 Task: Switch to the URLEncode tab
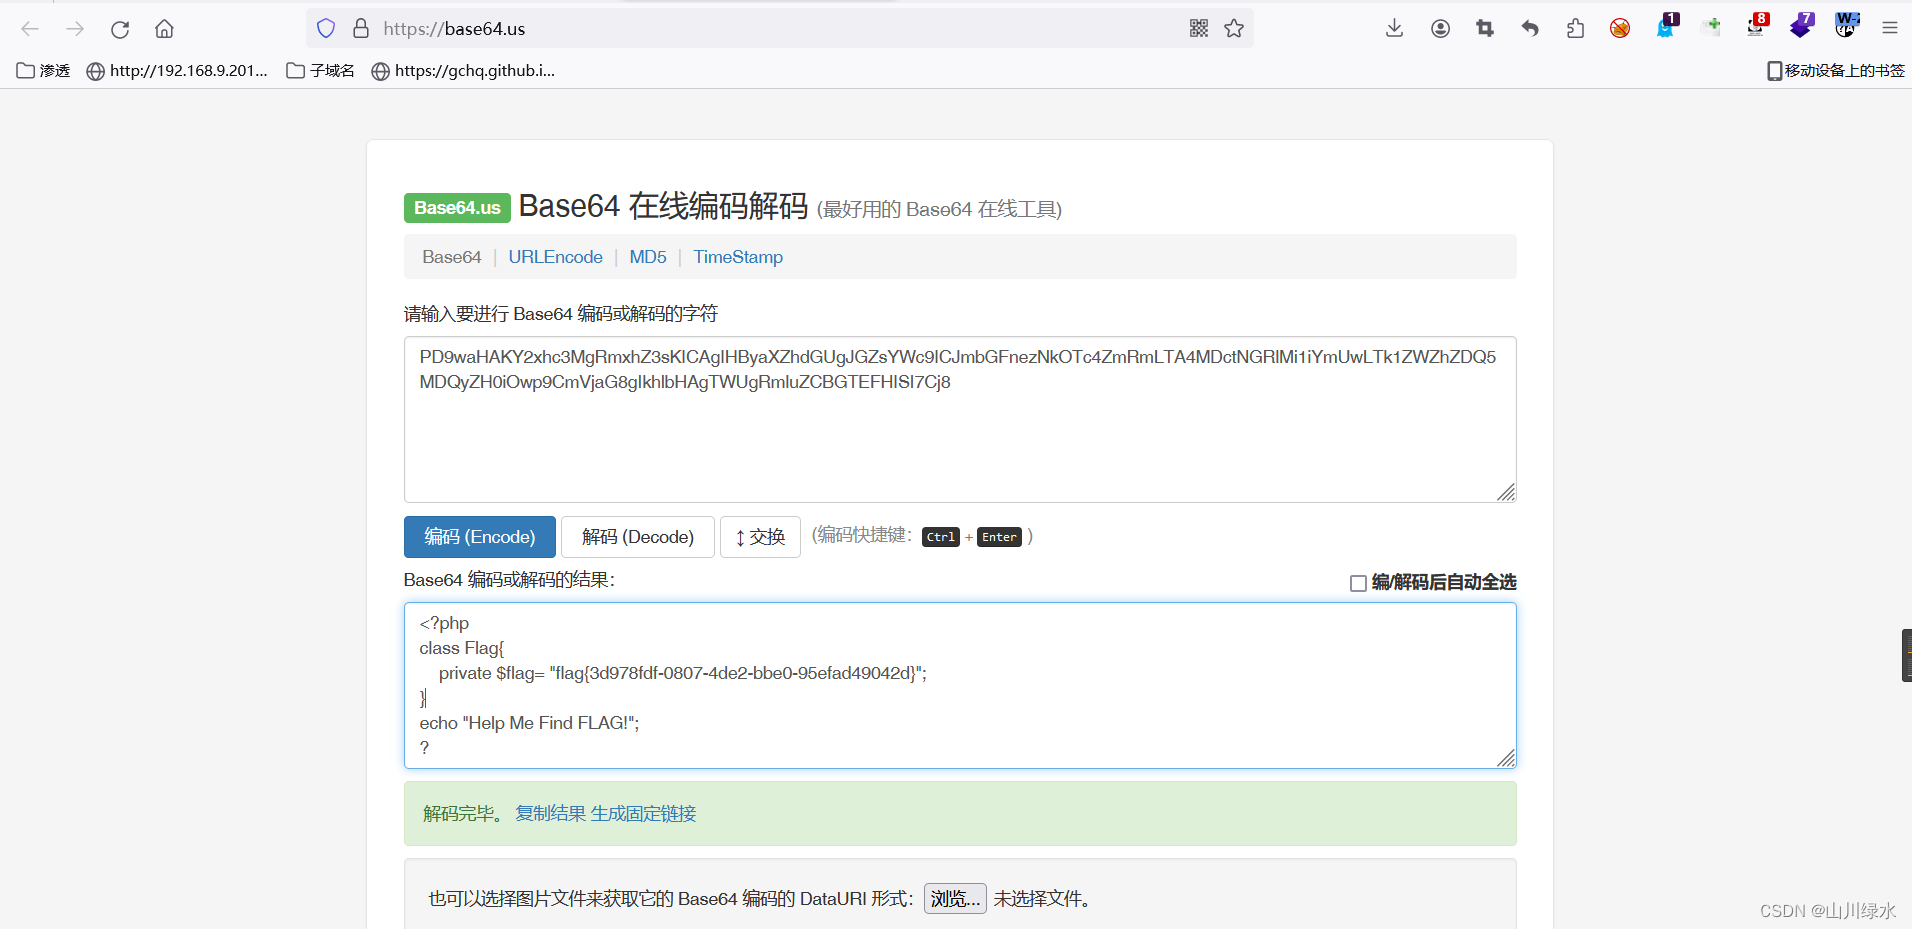tap(555, 257)
